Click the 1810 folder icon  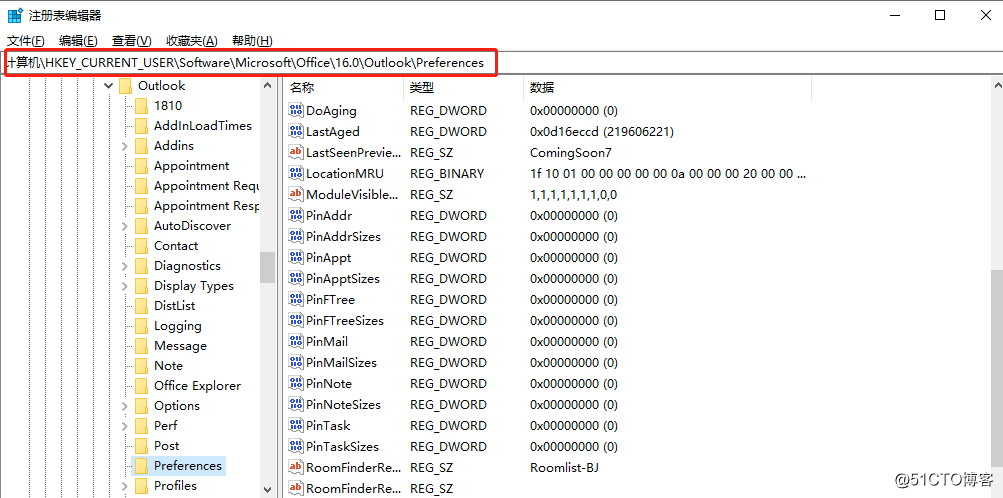point(141,105)
